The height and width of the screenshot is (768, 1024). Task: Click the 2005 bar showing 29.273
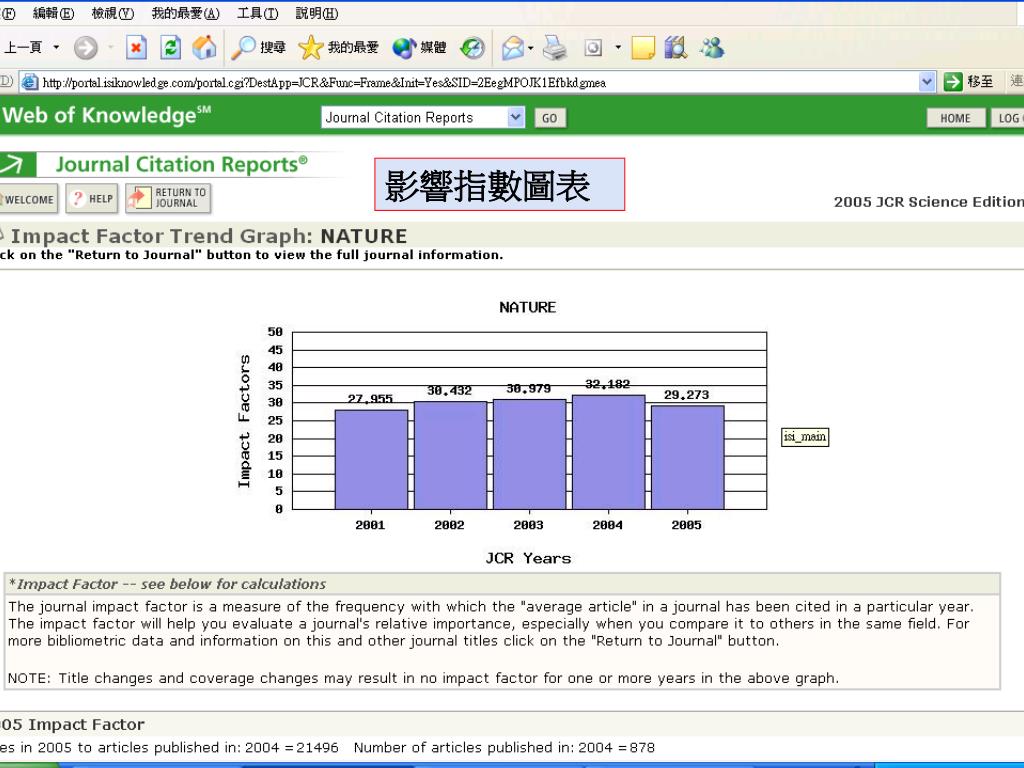(687, 457)
